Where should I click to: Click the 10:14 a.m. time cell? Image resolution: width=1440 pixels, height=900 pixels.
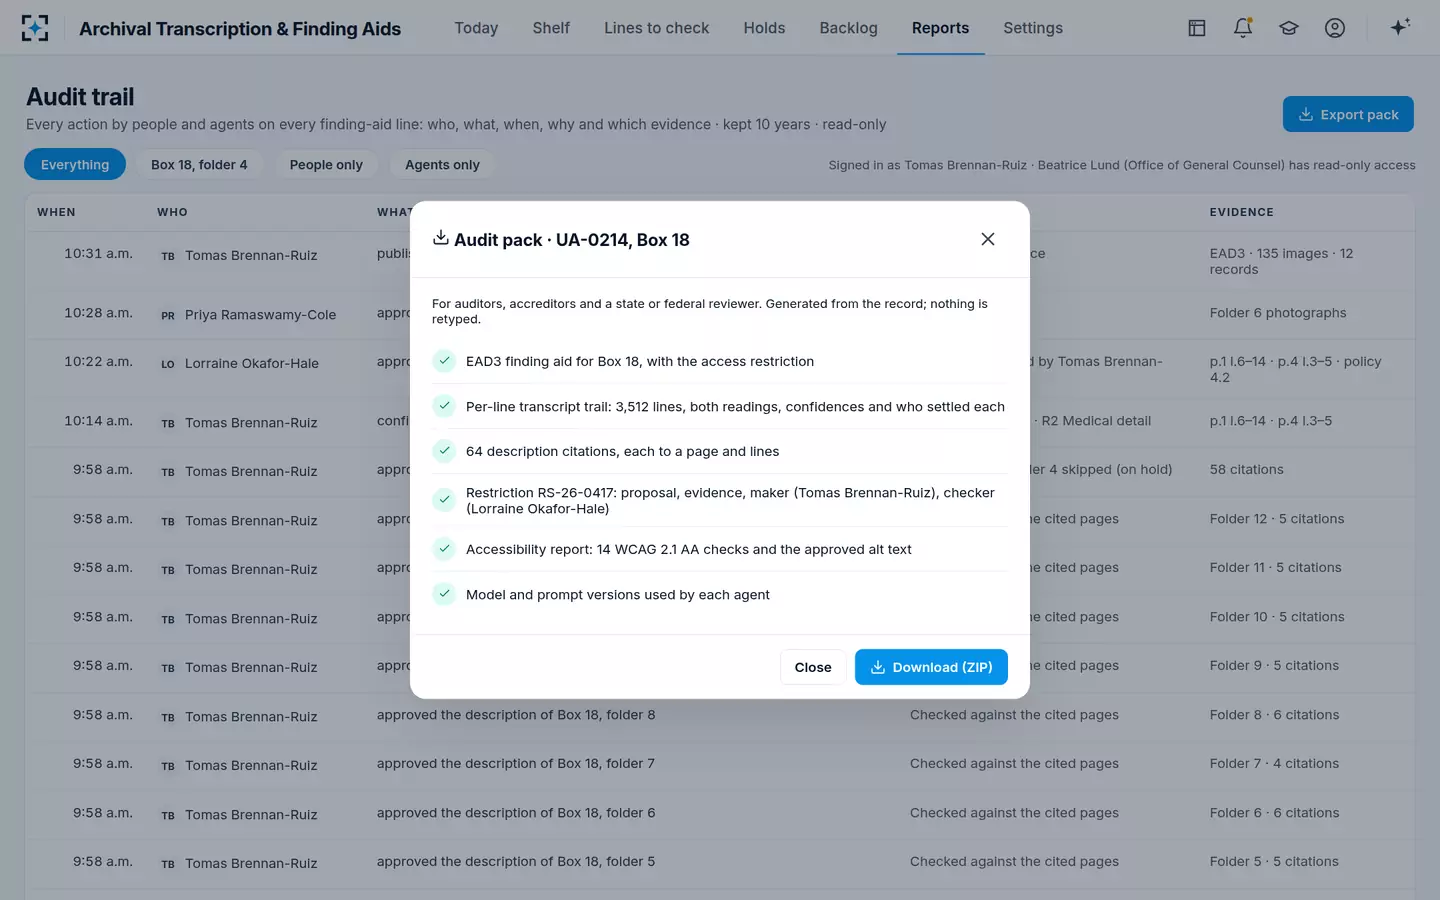click(x=99, y=421)
